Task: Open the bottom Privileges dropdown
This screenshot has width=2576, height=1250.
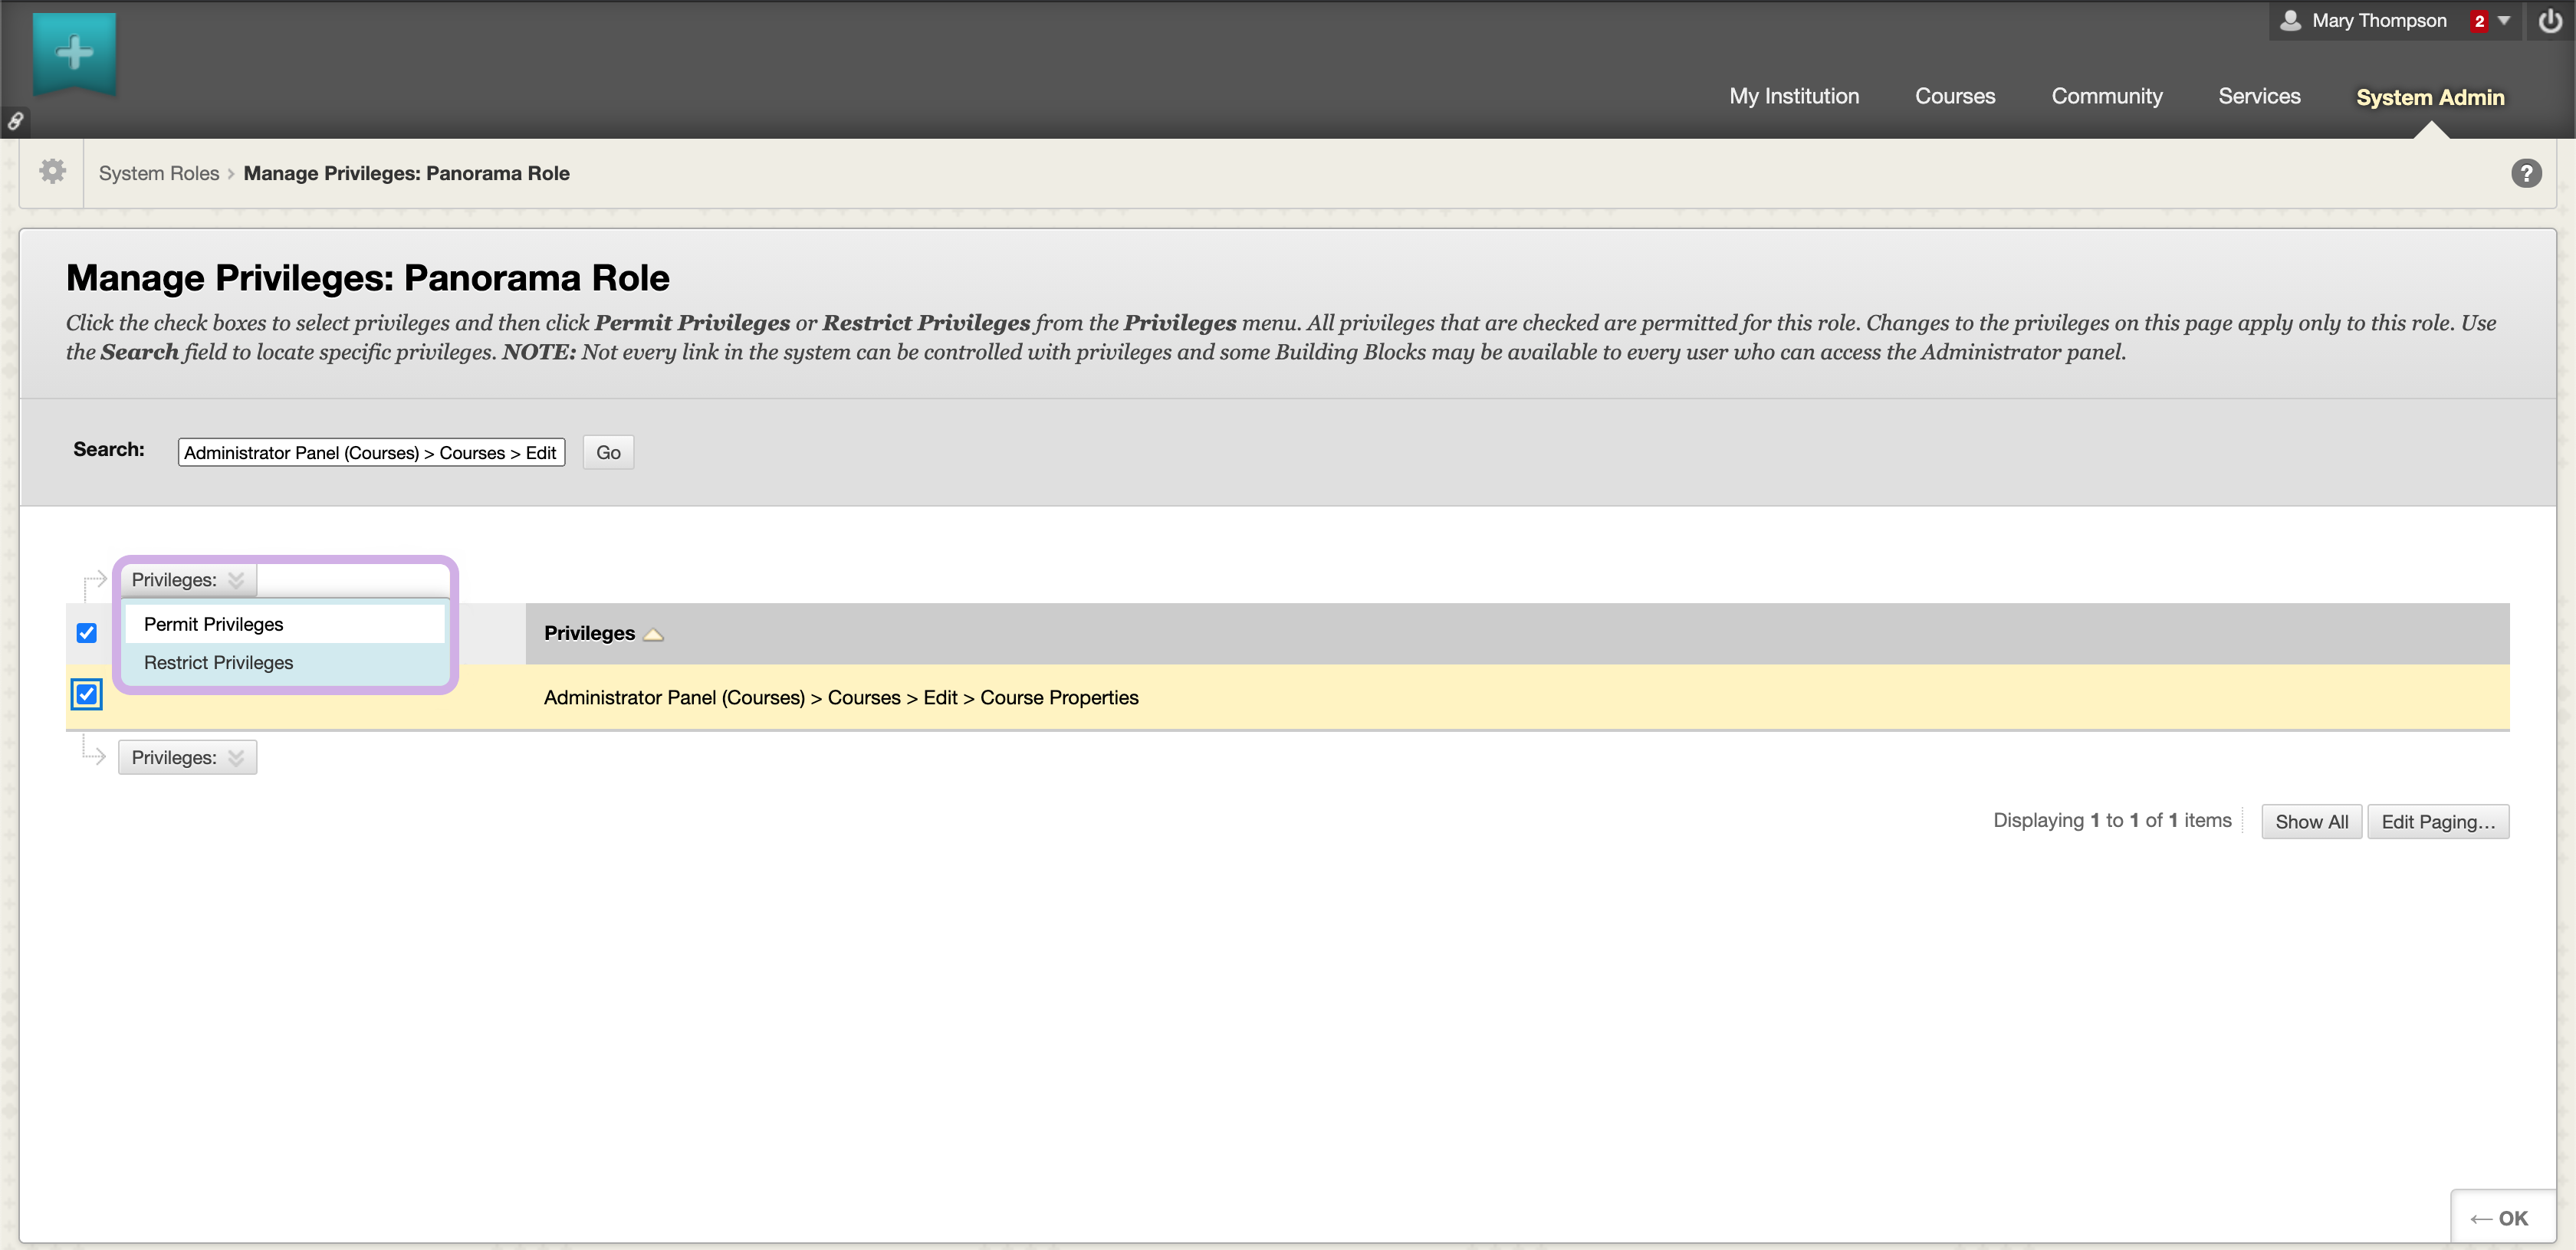Action: click(x=187, y=757)
